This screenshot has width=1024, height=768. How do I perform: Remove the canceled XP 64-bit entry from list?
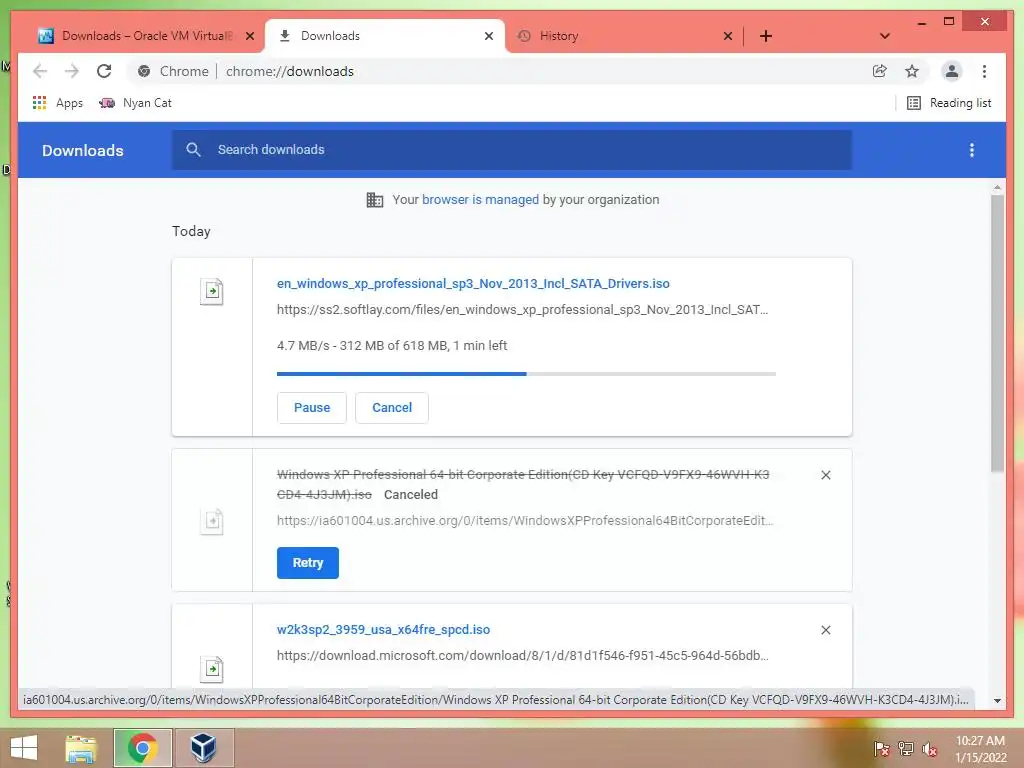[x=825, y=475]
